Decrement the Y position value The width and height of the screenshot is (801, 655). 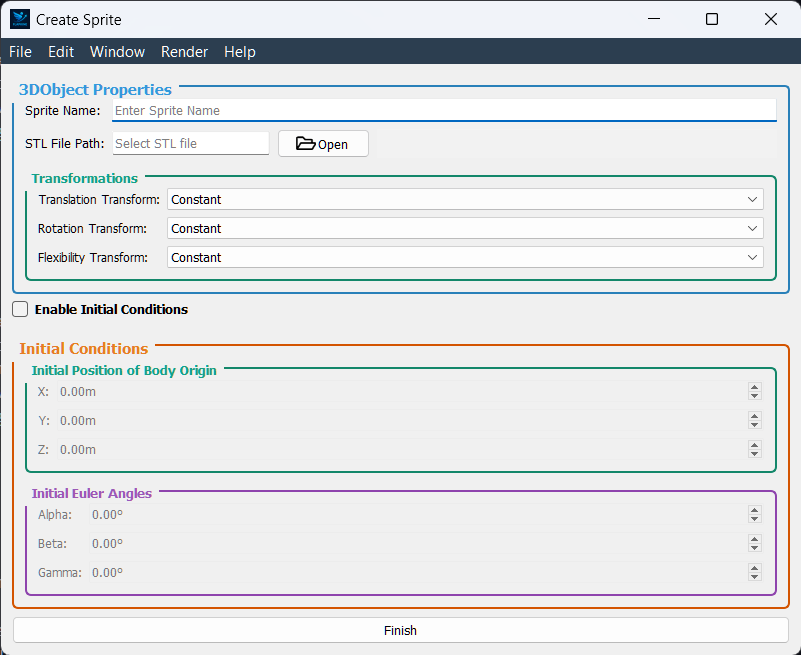click(755, 425)
